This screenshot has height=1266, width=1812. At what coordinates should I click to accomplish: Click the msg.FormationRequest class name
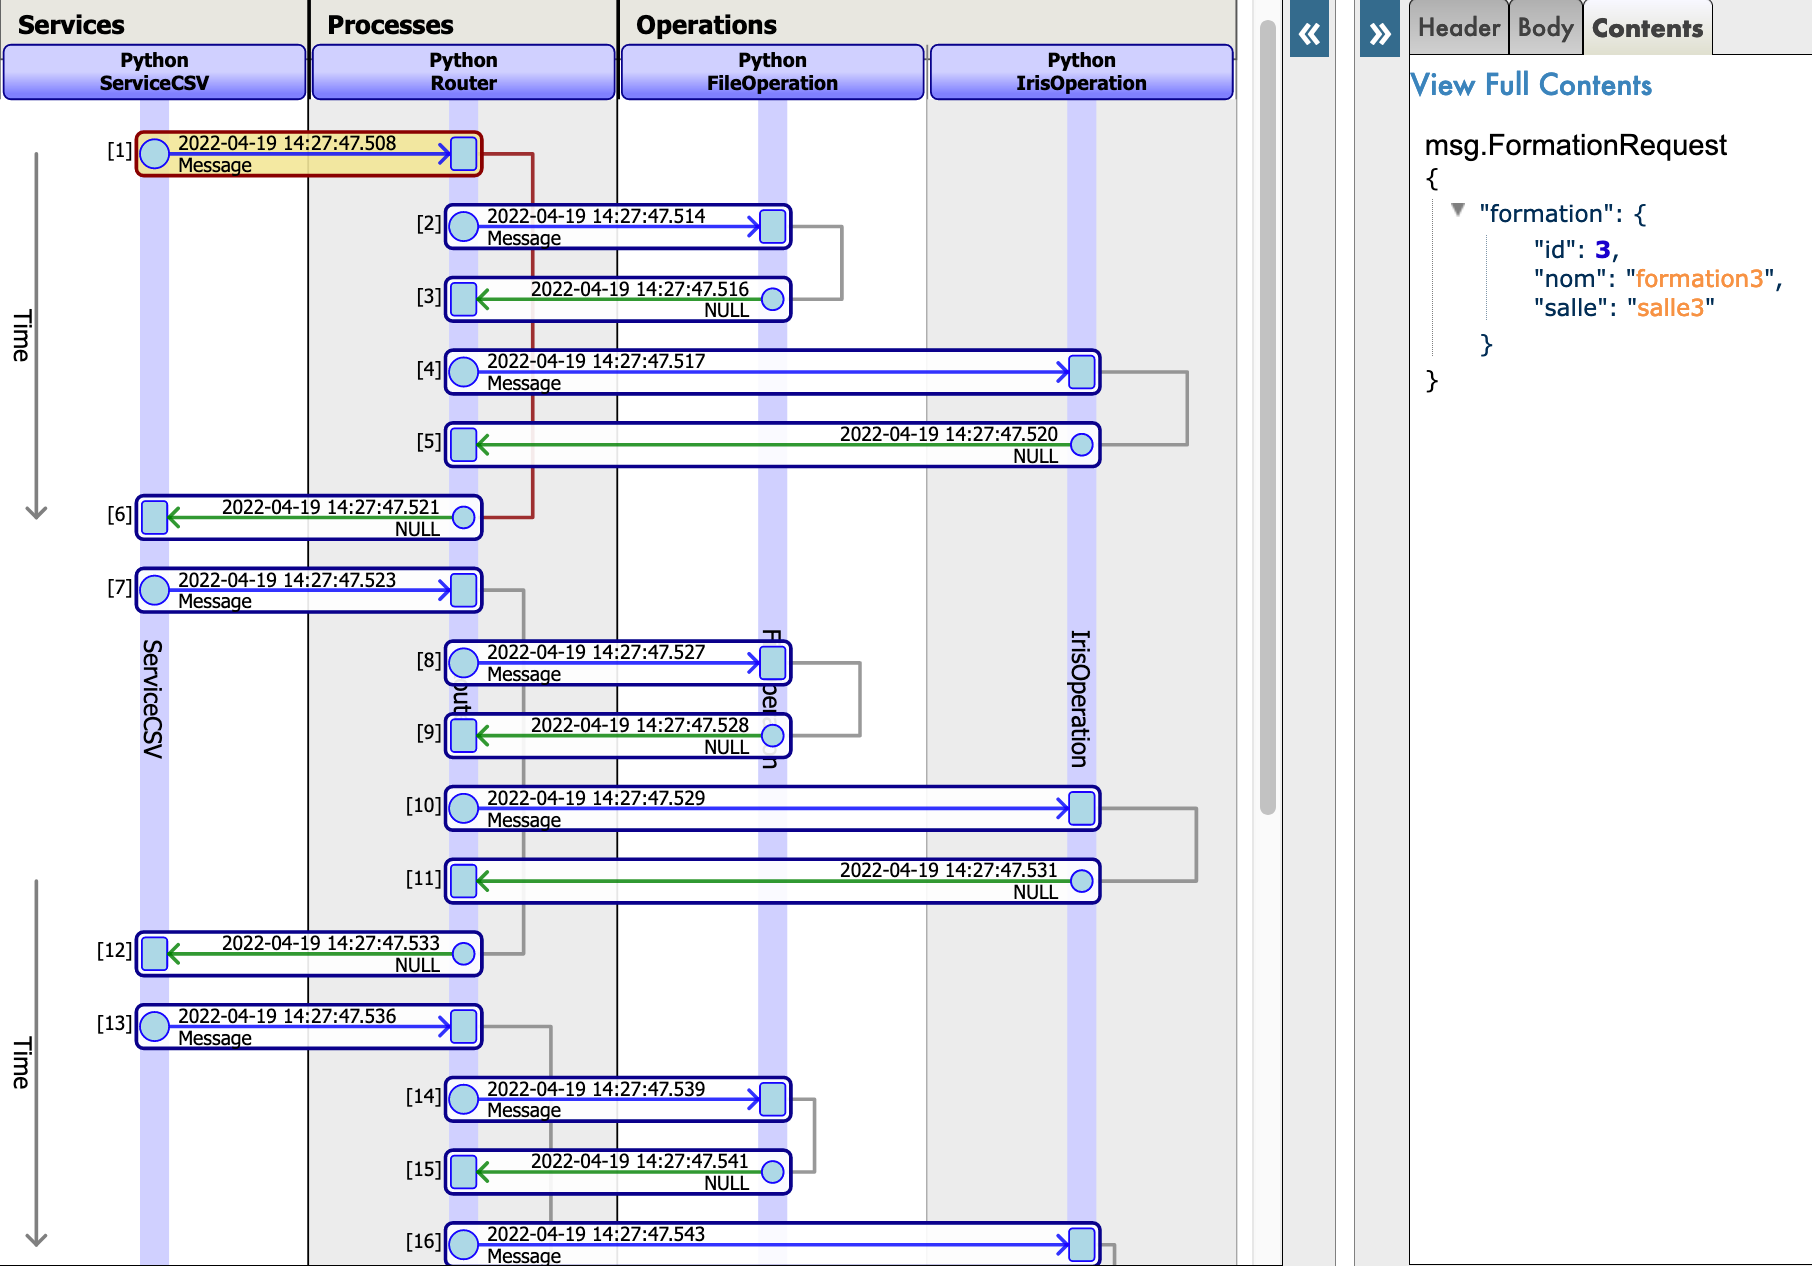pyautogui.click(x=1576, y=146)
